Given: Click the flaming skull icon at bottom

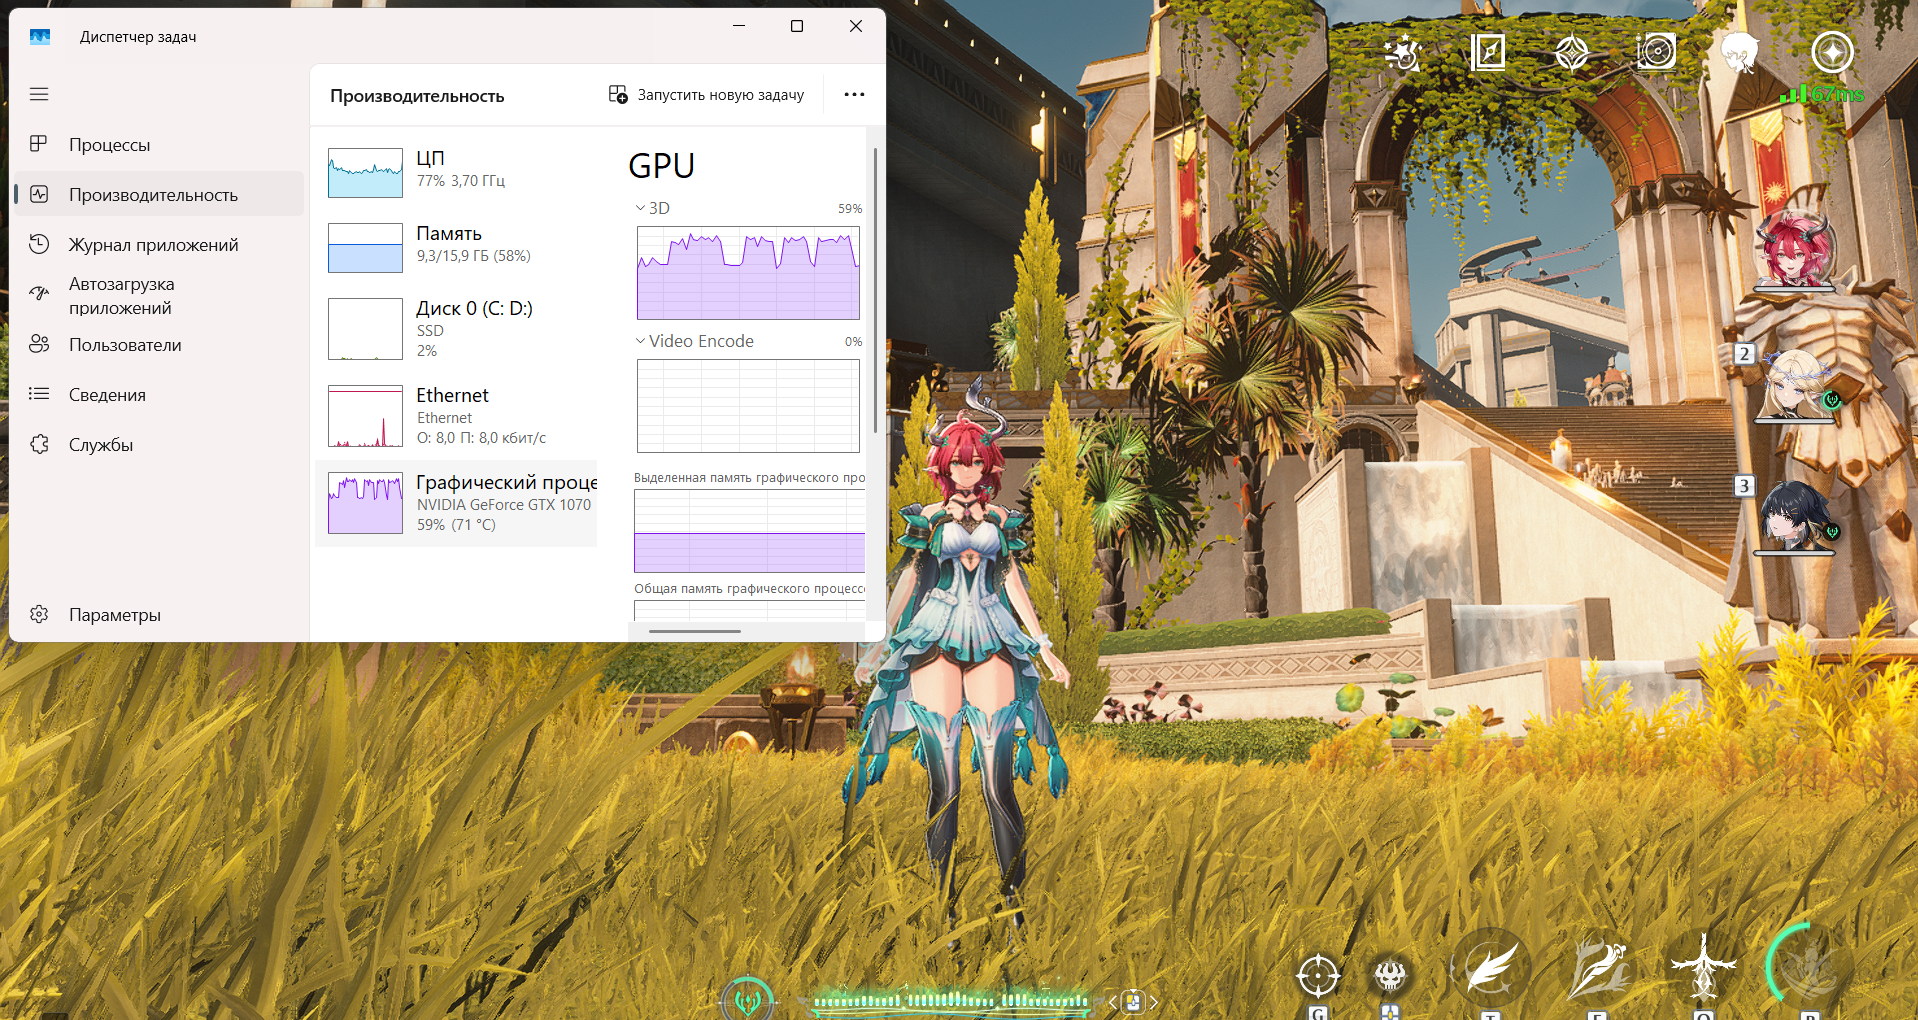Looking at the screenshot, I should click(x=1390, y=975).
